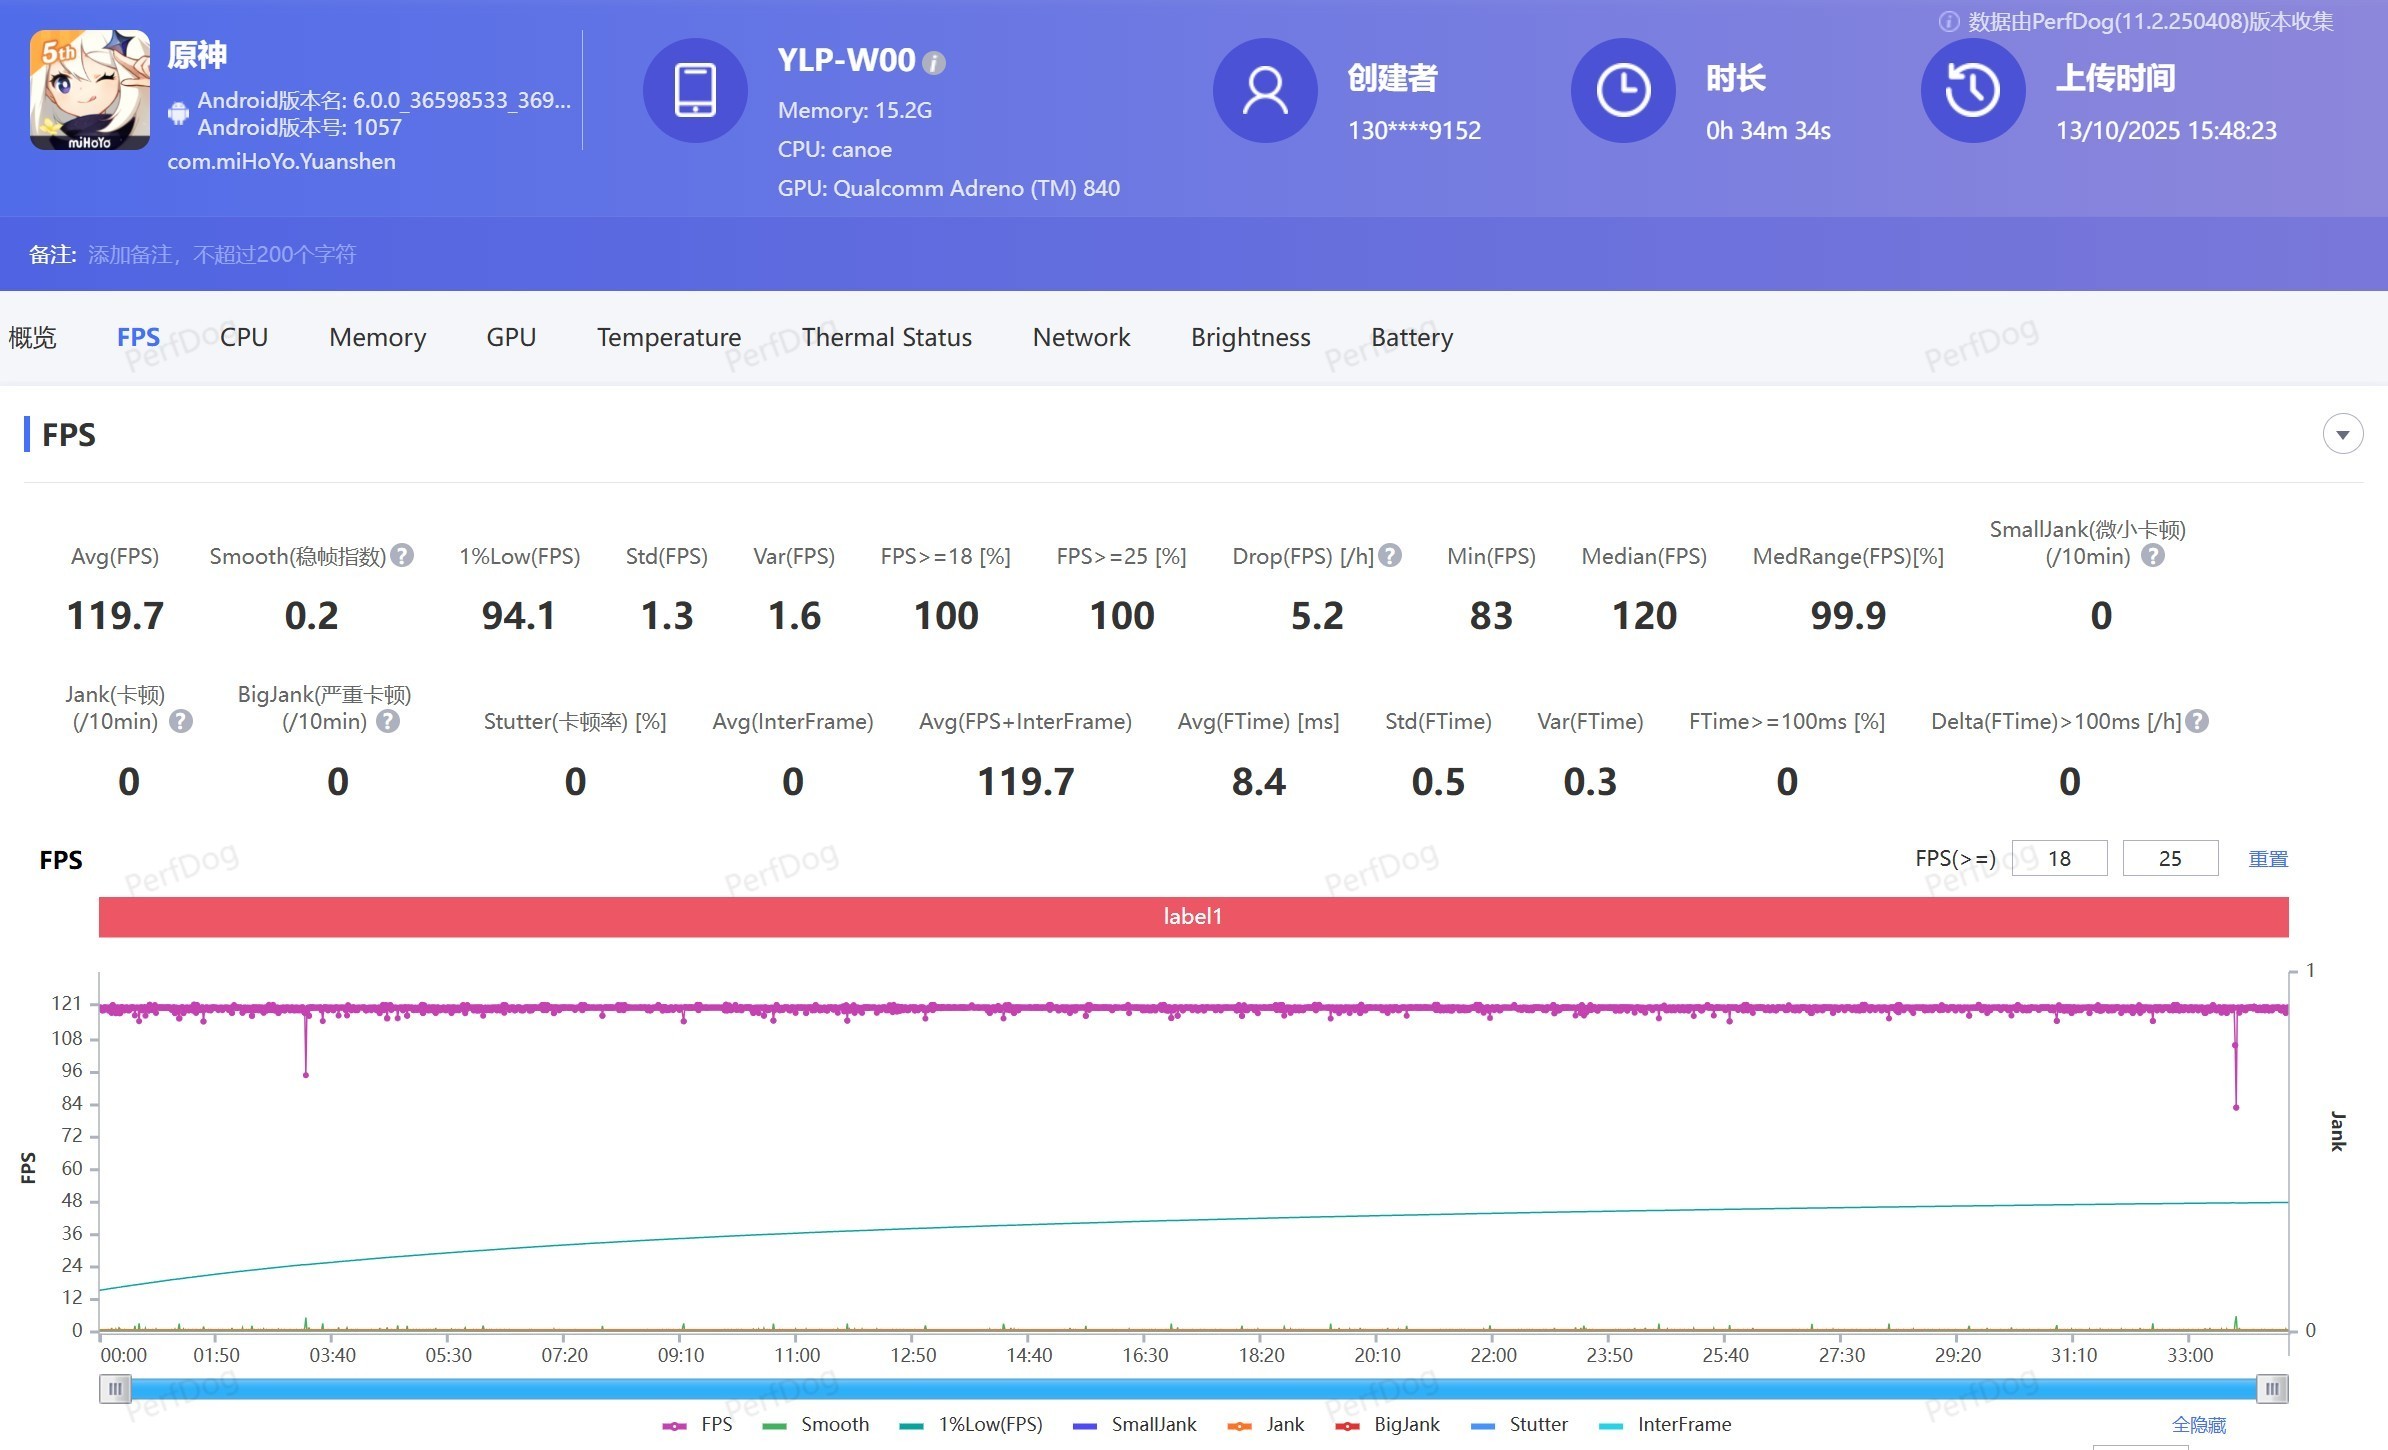
Task: Click the red label1 bar
Action: click(x=1193, y=916)
